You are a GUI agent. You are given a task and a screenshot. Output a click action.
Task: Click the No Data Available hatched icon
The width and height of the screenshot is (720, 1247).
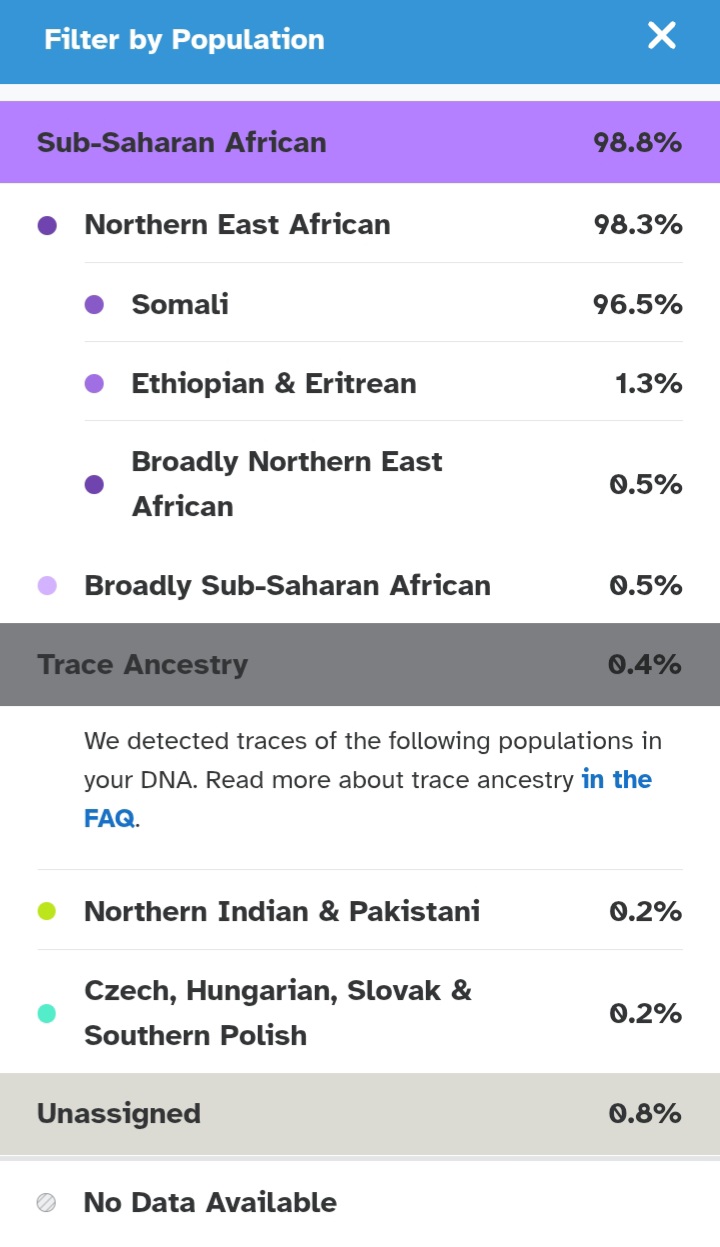47,1203
